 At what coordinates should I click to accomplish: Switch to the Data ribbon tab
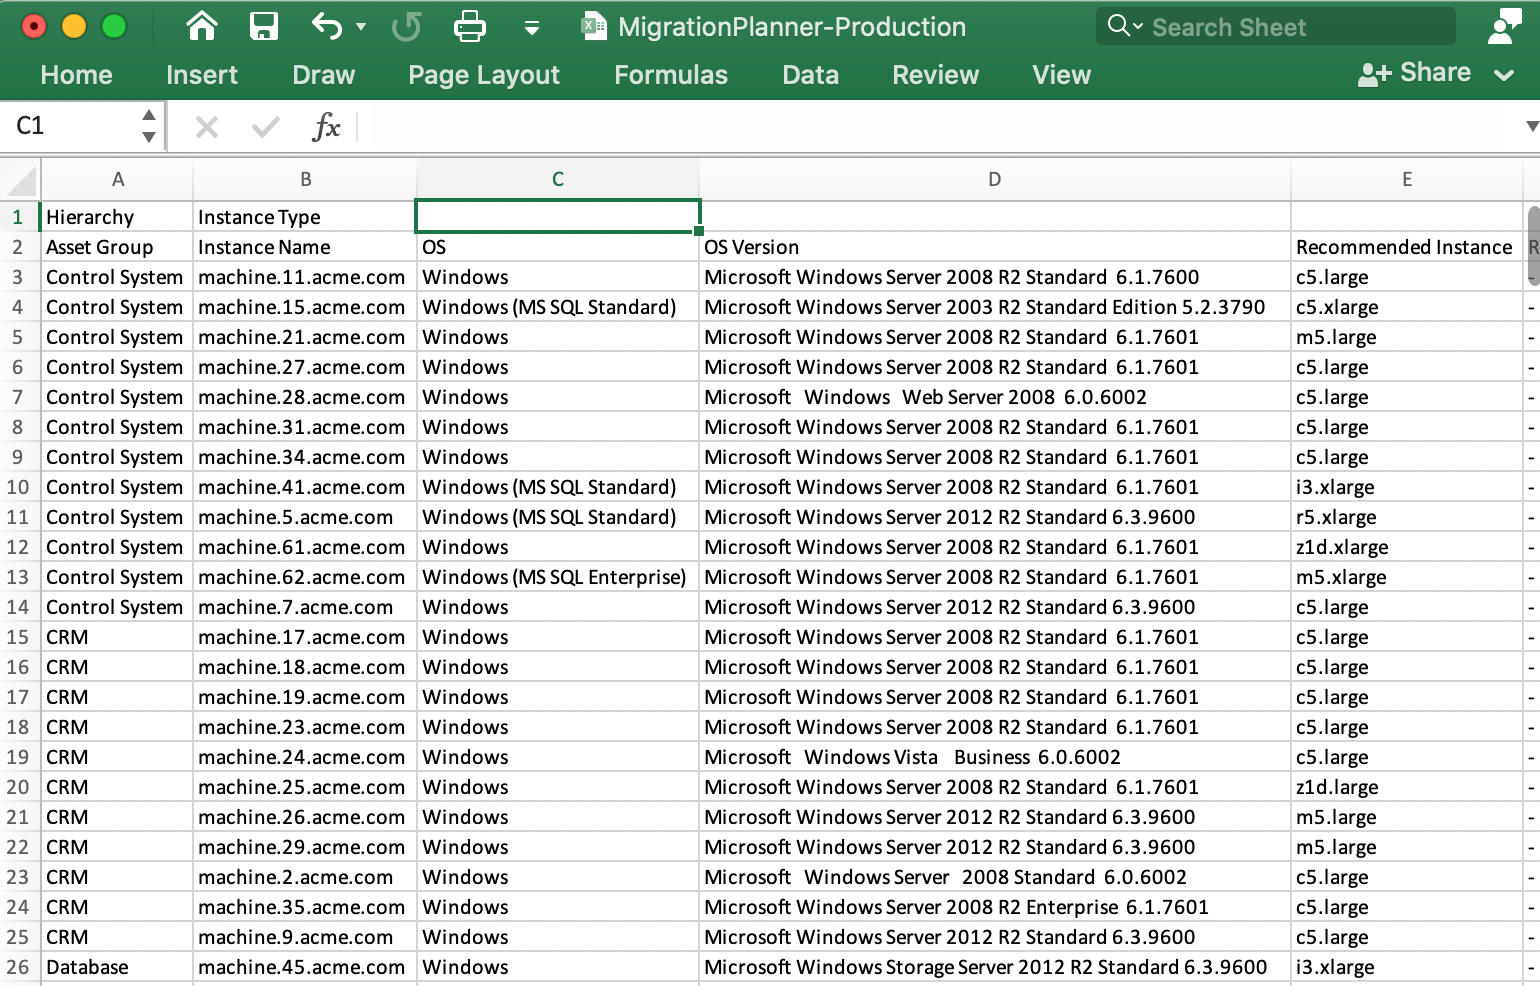pyautogui.click(x=810, y=74)
